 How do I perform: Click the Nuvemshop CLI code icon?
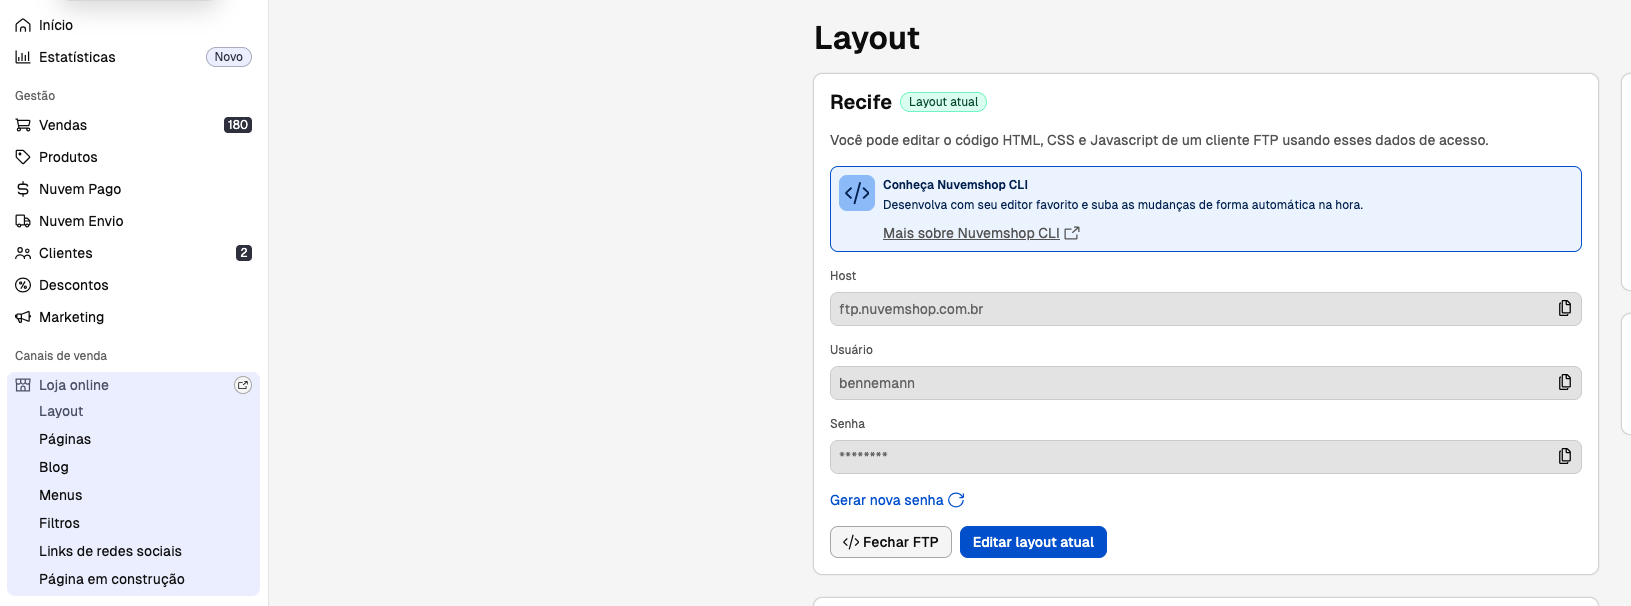click(x=857, y=193)
